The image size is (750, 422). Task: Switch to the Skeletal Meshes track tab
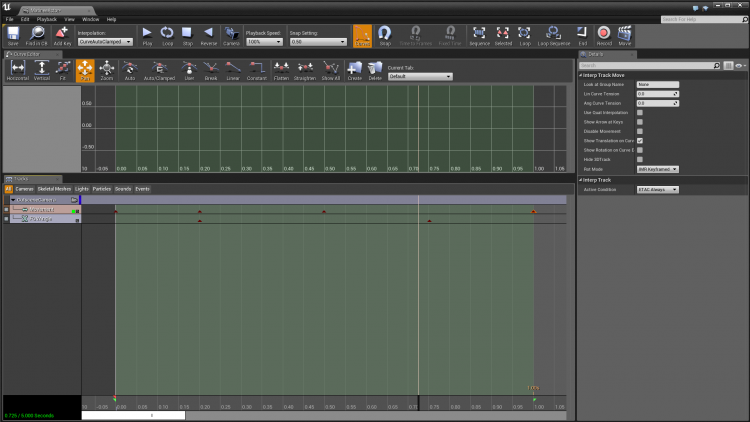[x=54, y=188]
